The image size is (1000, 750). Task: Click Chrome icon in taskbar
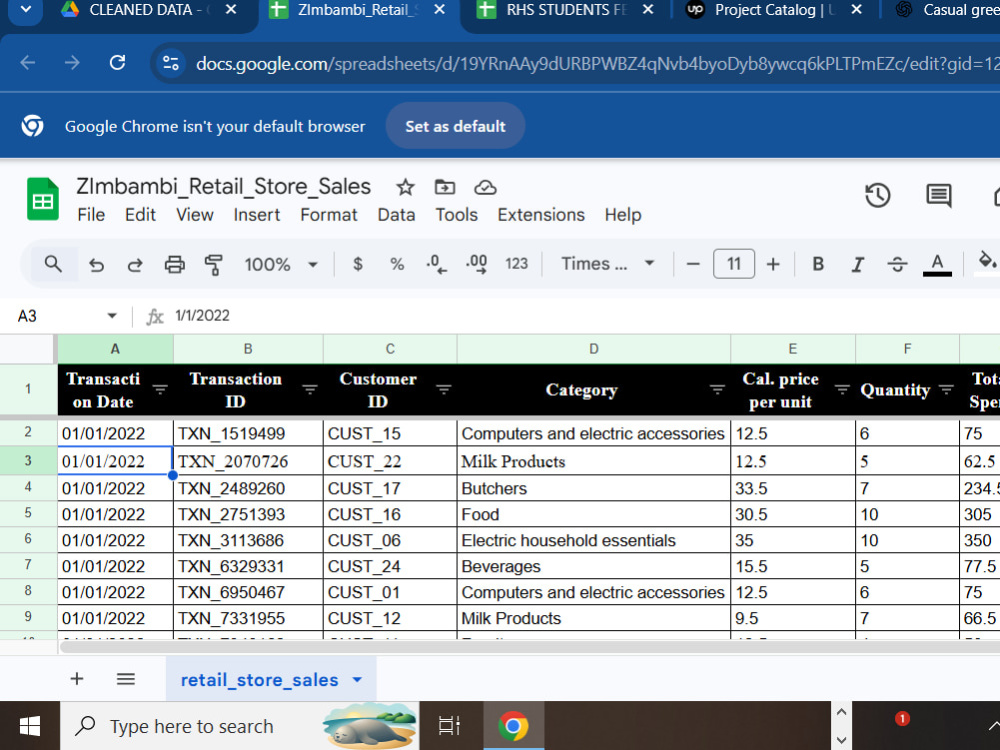pyautogui.click(x=513, y=726)
